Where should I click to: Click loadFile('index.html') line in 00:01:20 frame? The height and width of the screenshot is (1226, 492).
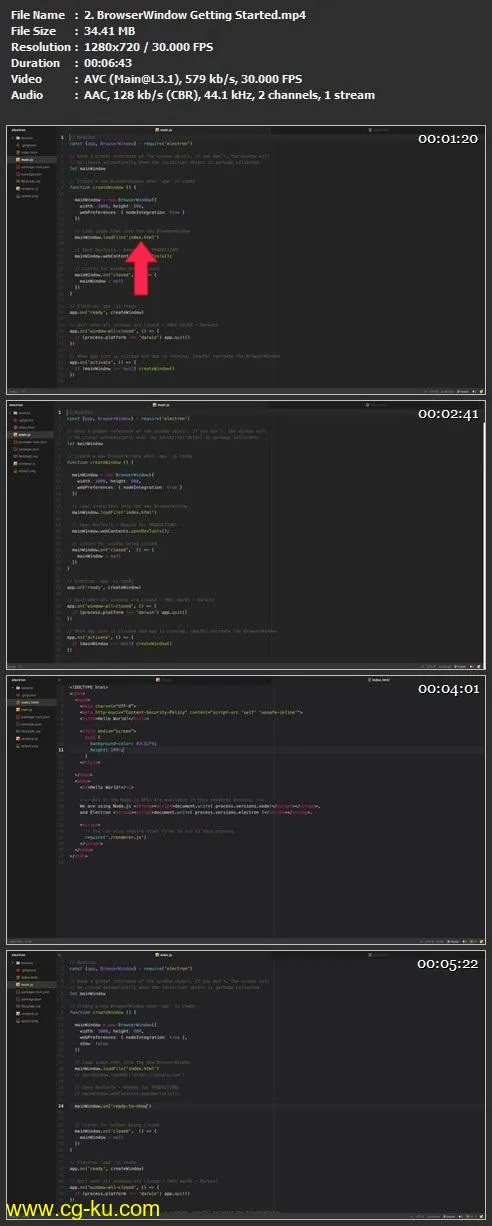pos(116,237)
